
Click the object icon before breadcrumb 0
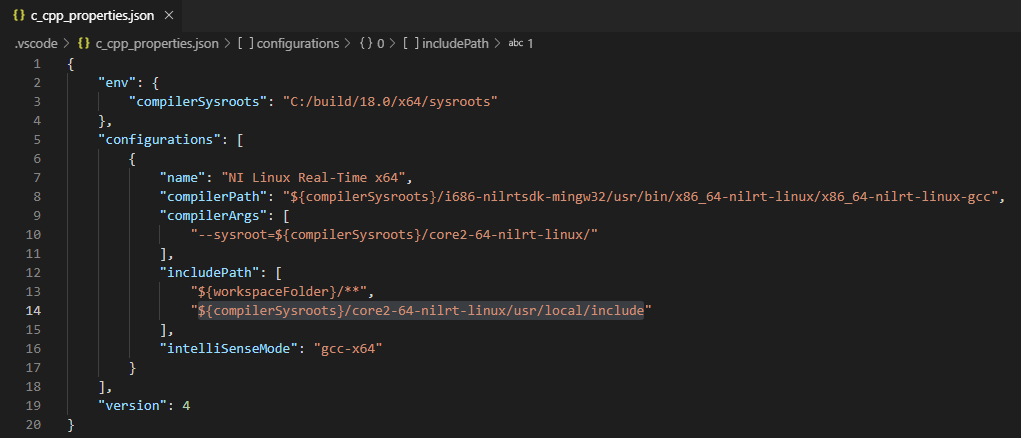[366, 44]
